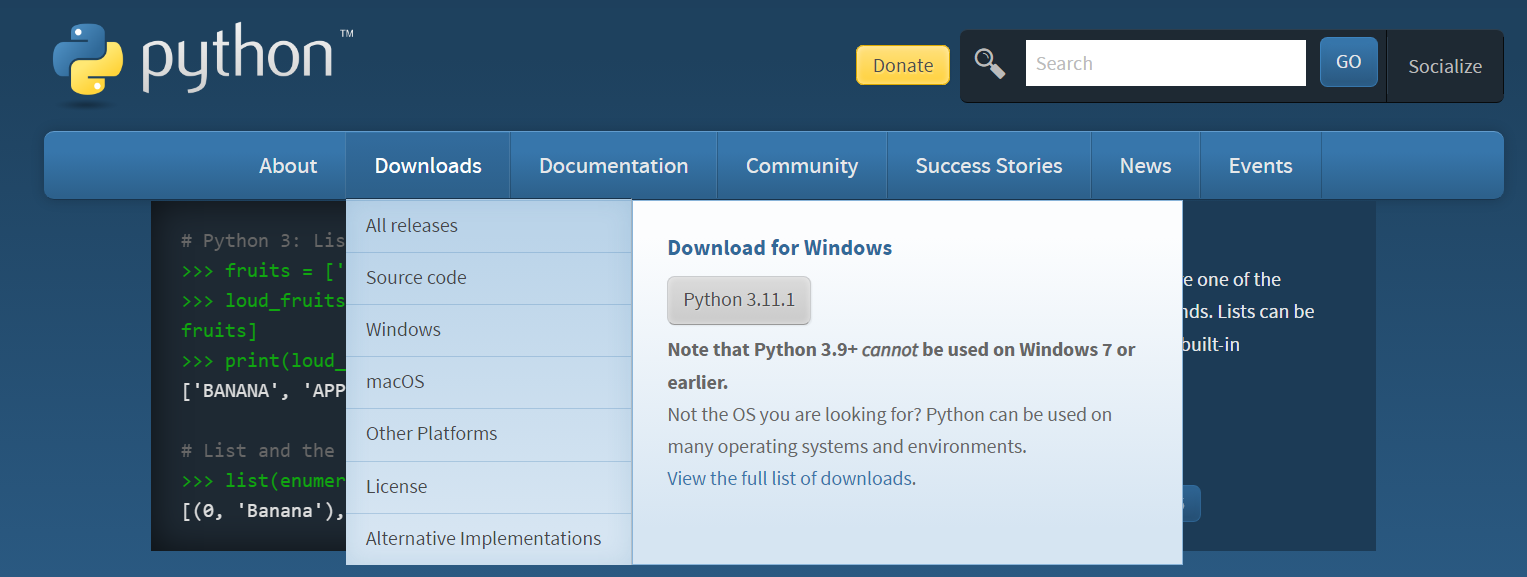Select Alternative Implementations menu entry
The image size is (1527, 577).
click(483, 539)
